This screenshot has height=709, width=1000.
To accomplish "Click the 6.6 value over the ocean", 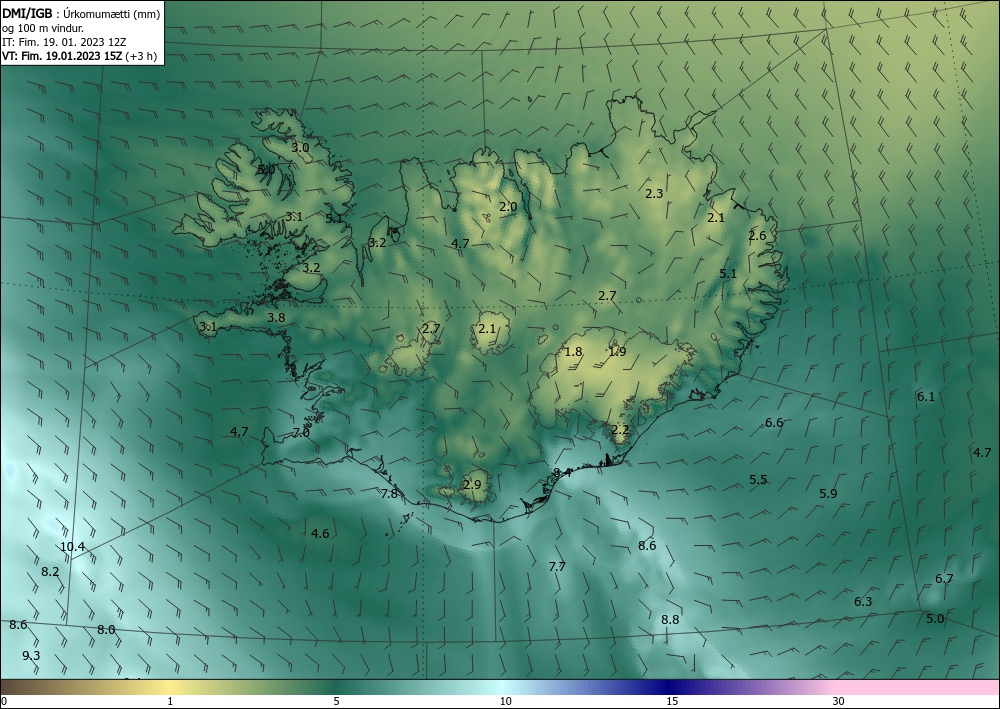I will click(x=774, y=423).
